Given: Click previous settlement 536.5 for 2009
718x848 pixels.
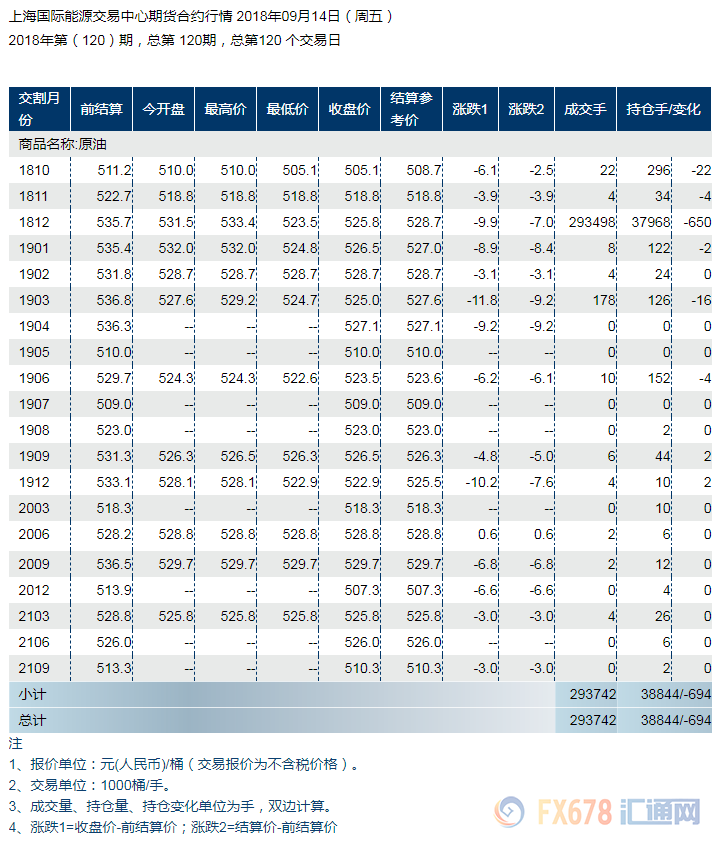Looking at the screenshot, I should (x=114, y=564).
